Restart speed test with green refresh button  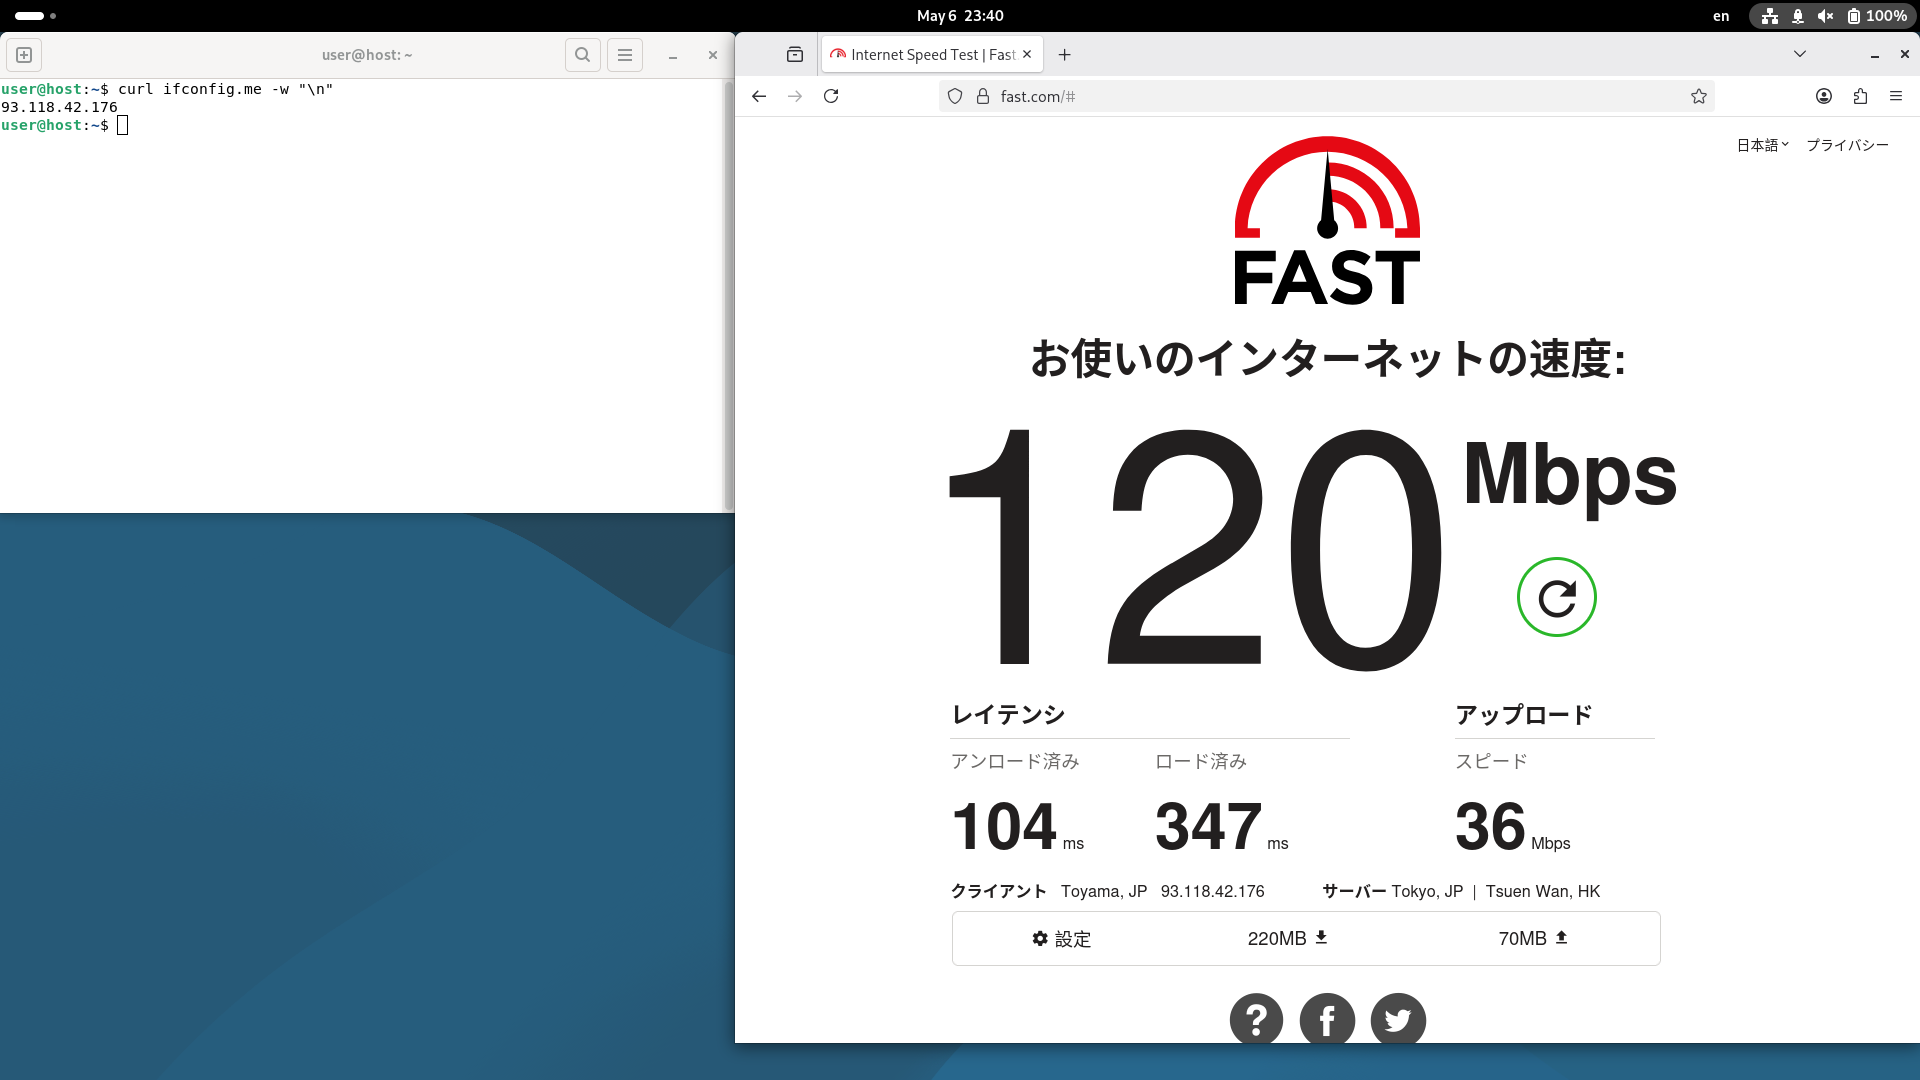[1557, 597]
